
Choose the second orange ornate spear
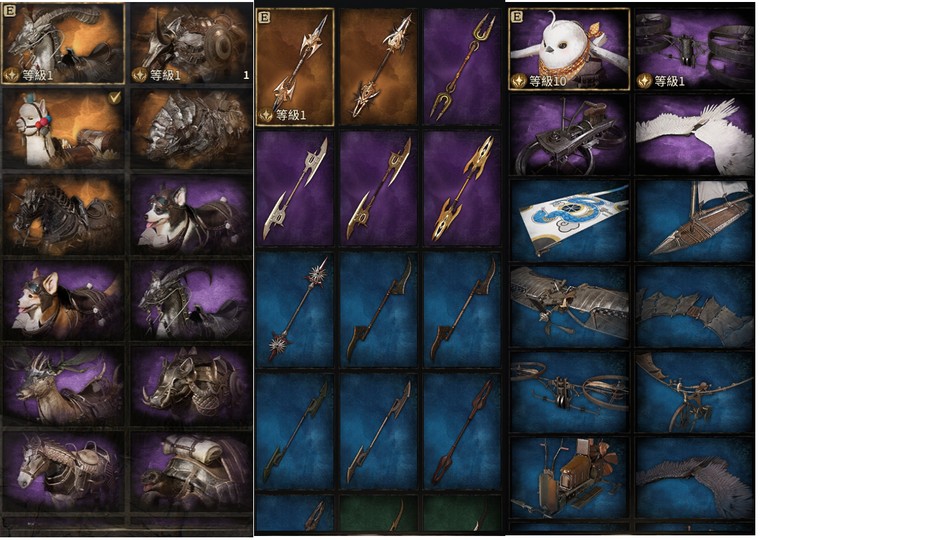click(x=378, y=67)
